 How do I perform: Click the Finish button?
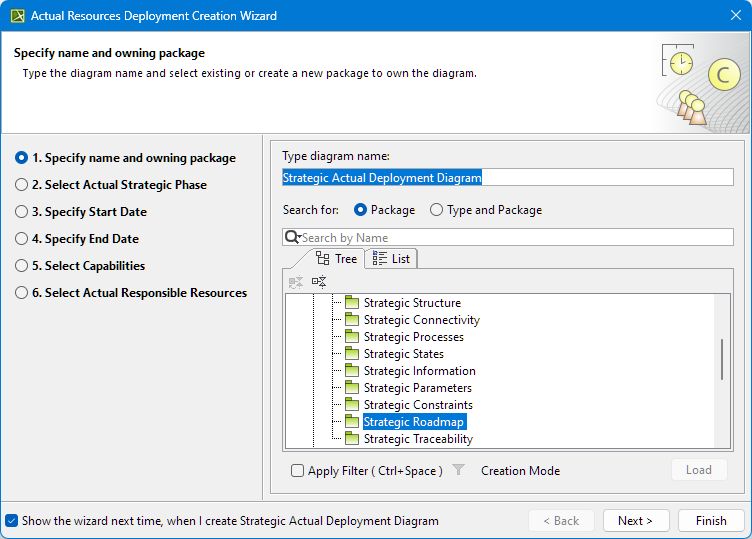click(710, 521)
